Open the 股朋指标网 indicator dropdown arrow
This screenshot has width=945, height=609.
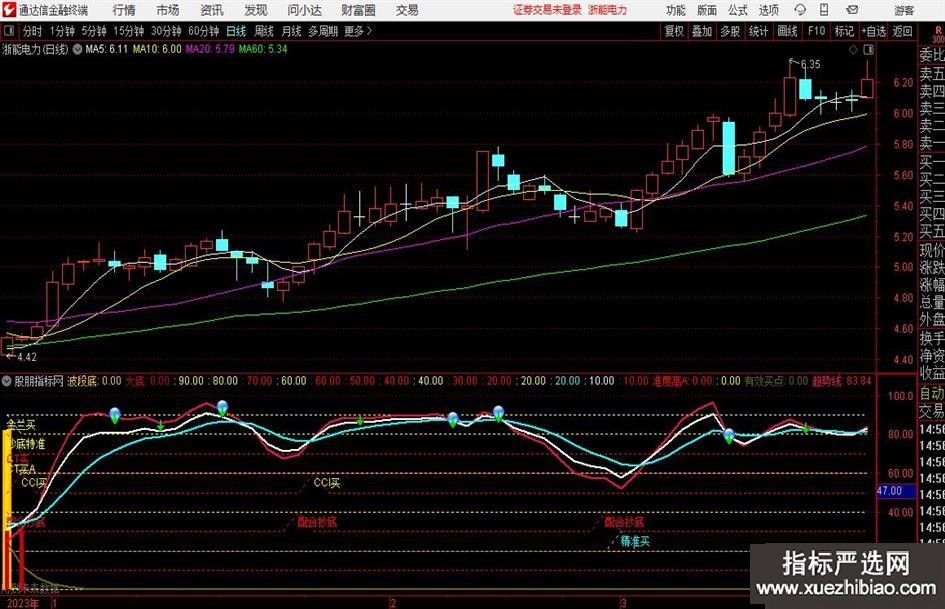(x=7, y=381)
